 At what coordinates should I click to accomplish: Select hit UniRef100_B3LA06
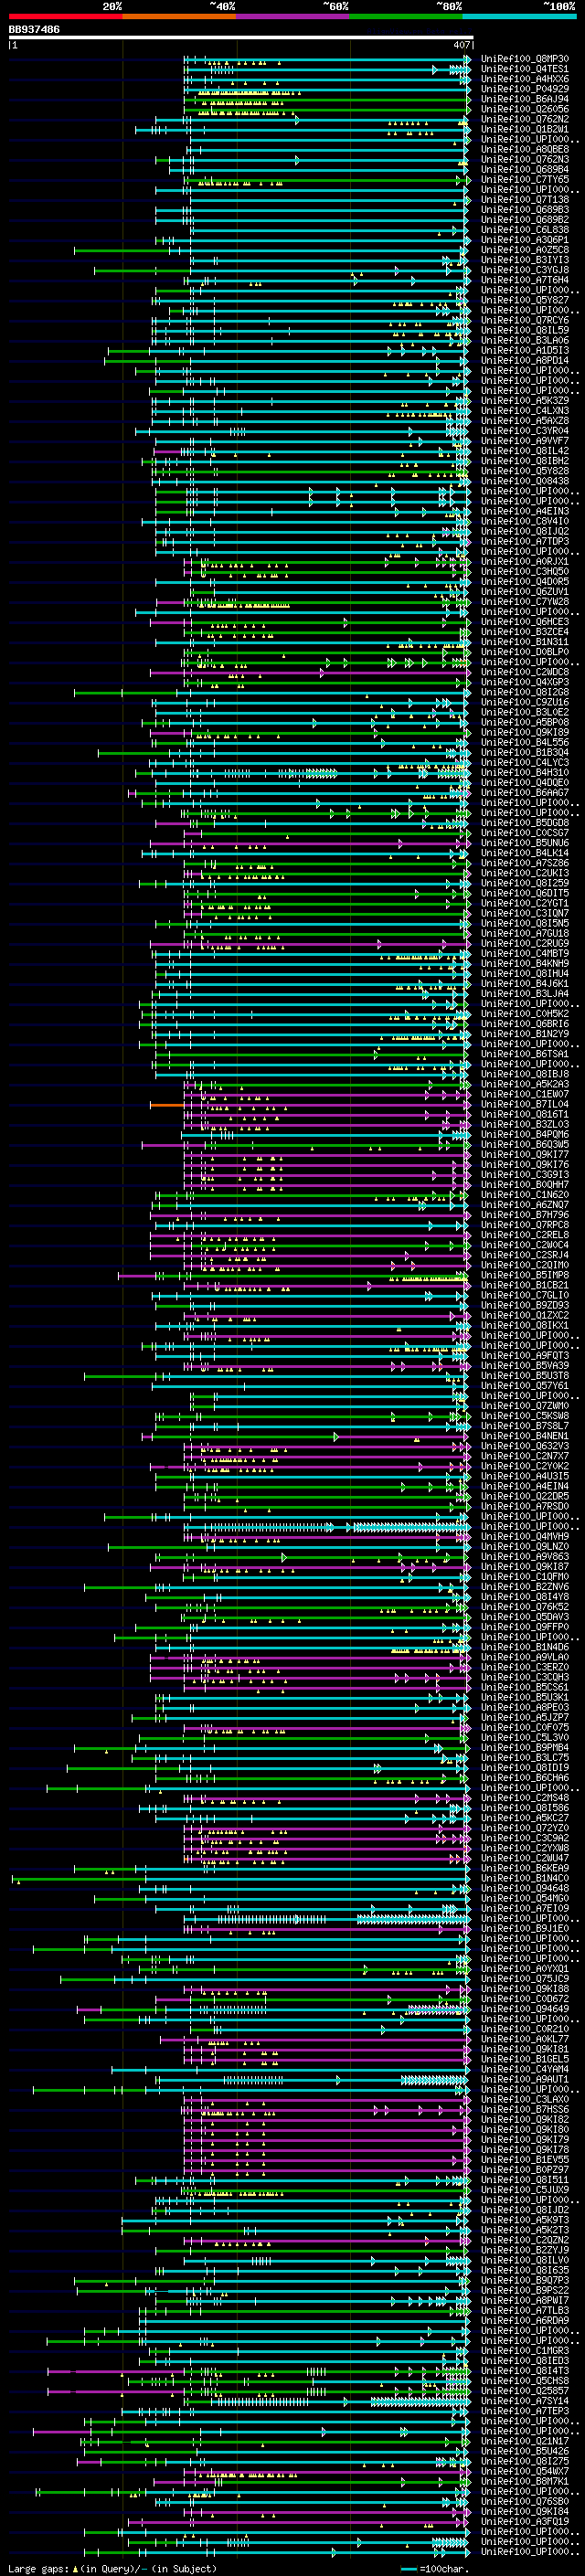[525, 340]
